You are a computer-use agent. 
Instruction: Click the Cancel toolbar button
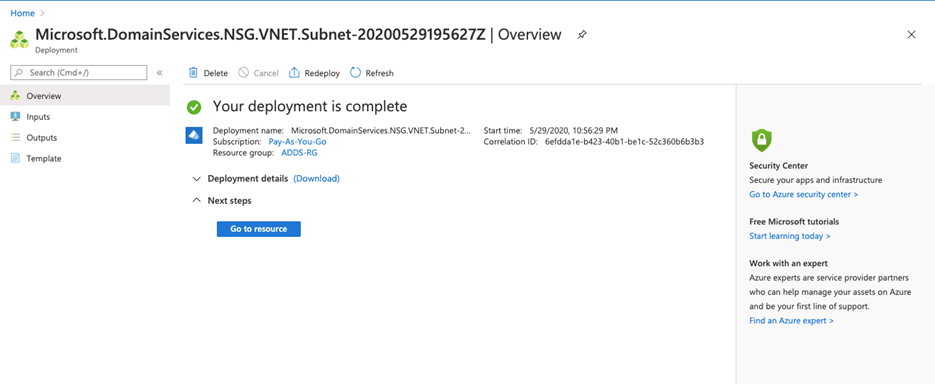[258, 73]
